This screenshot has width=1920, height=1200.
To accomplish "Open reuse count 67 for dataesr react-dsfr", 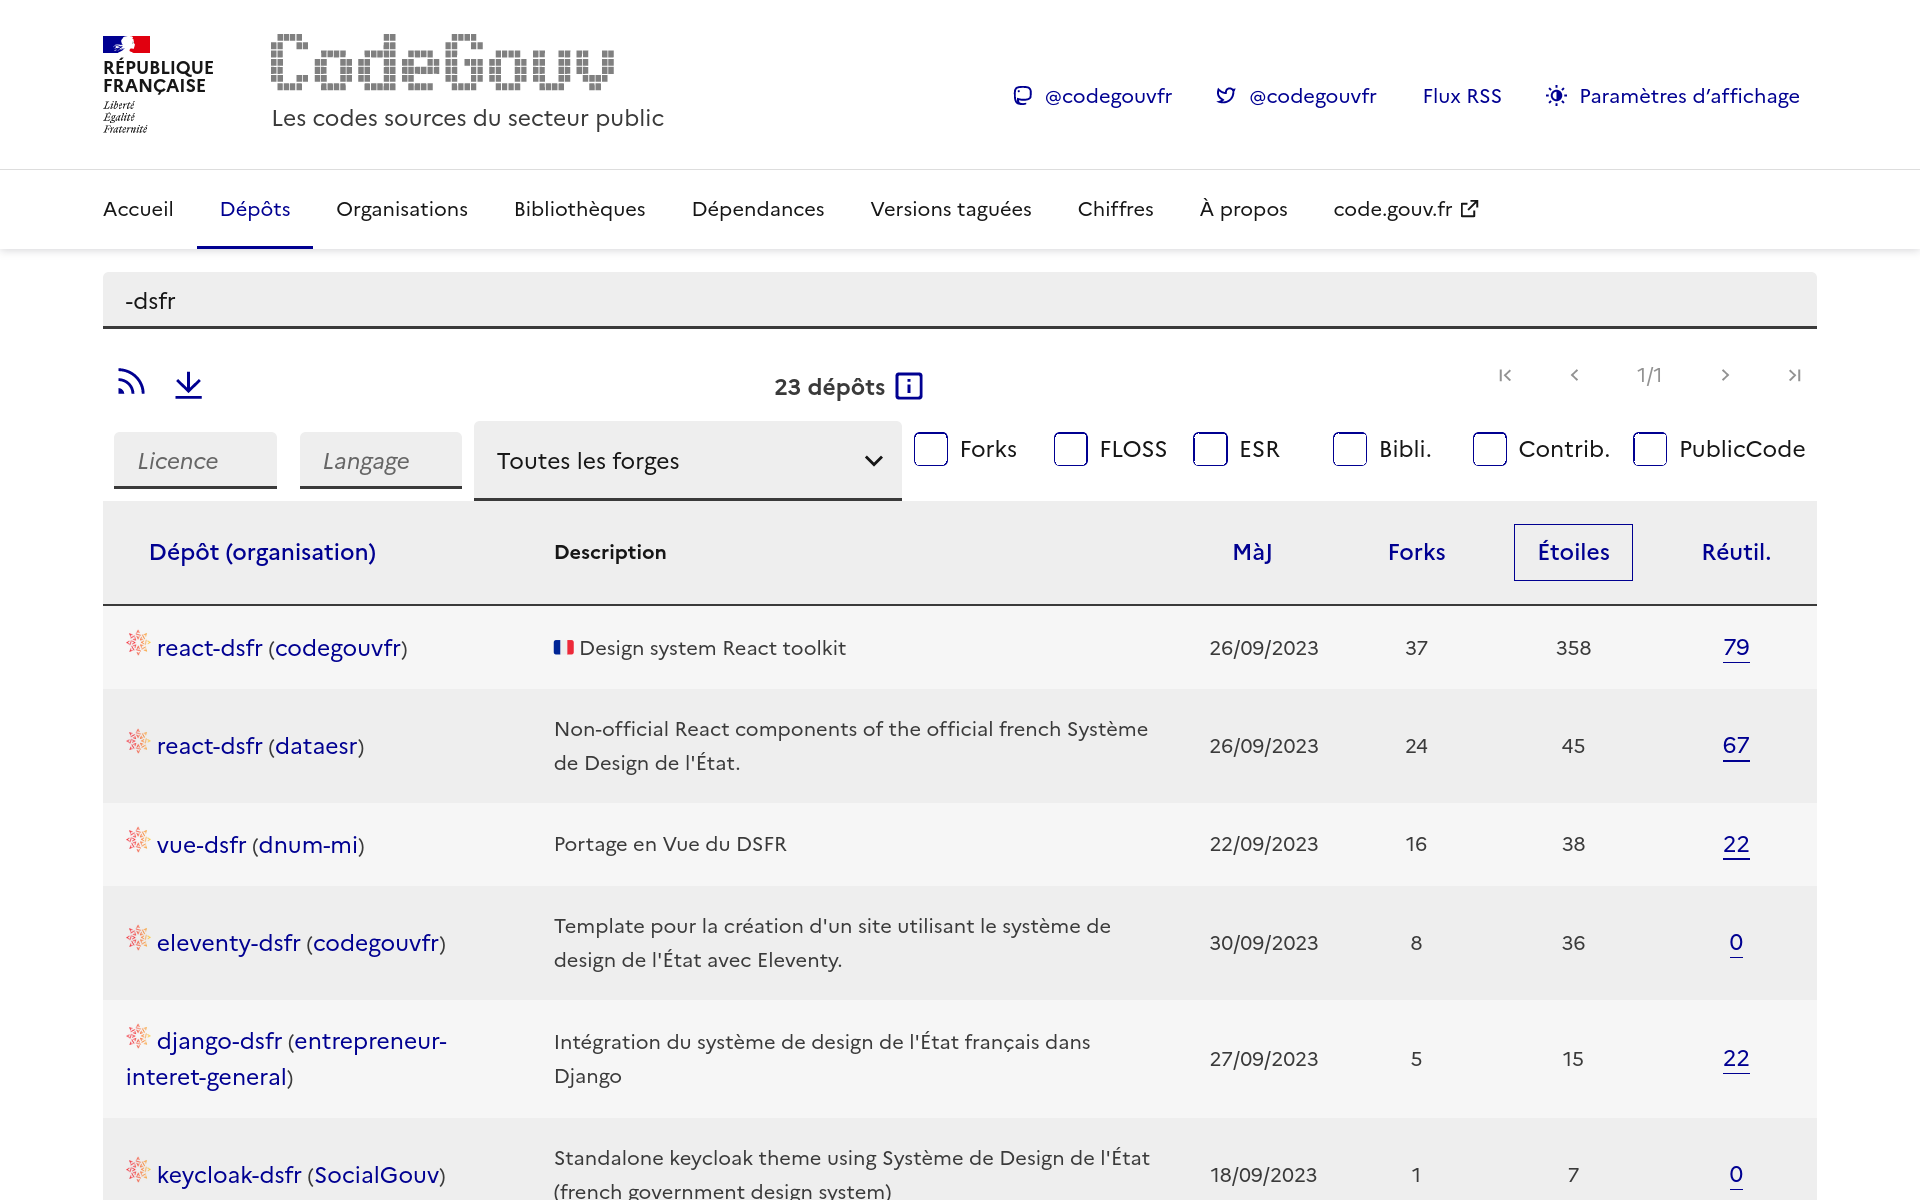I will tap(1736, 745).
